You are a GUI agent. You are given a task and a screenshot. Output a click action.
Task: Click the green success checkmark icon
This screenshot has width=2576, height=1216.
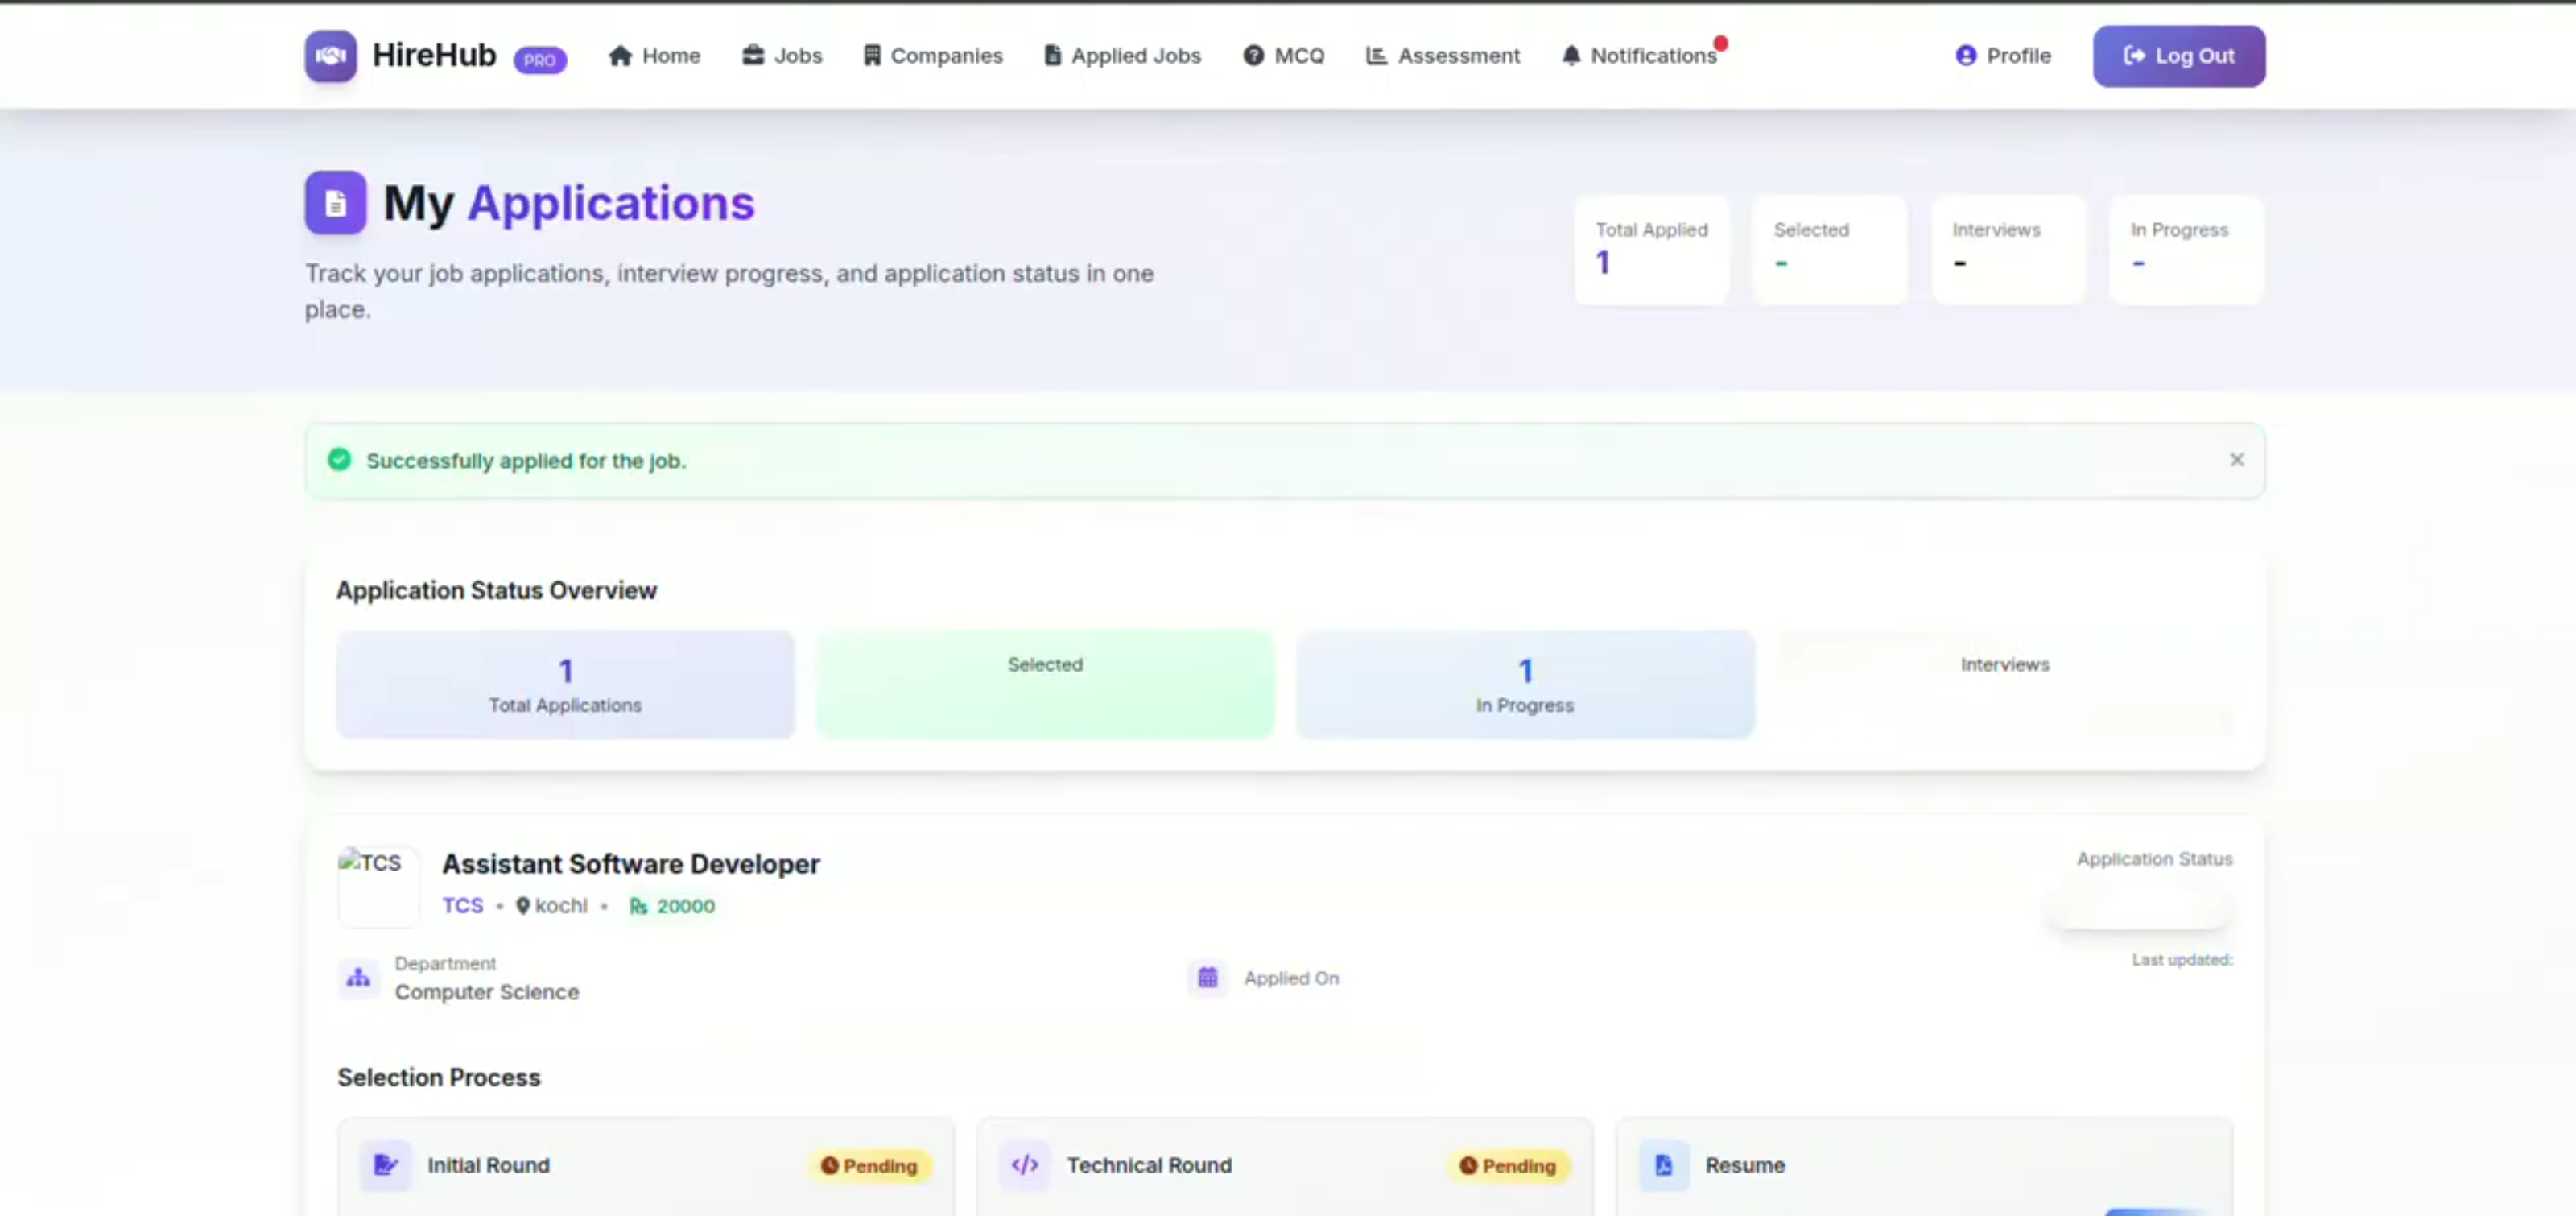pos(340,459)
